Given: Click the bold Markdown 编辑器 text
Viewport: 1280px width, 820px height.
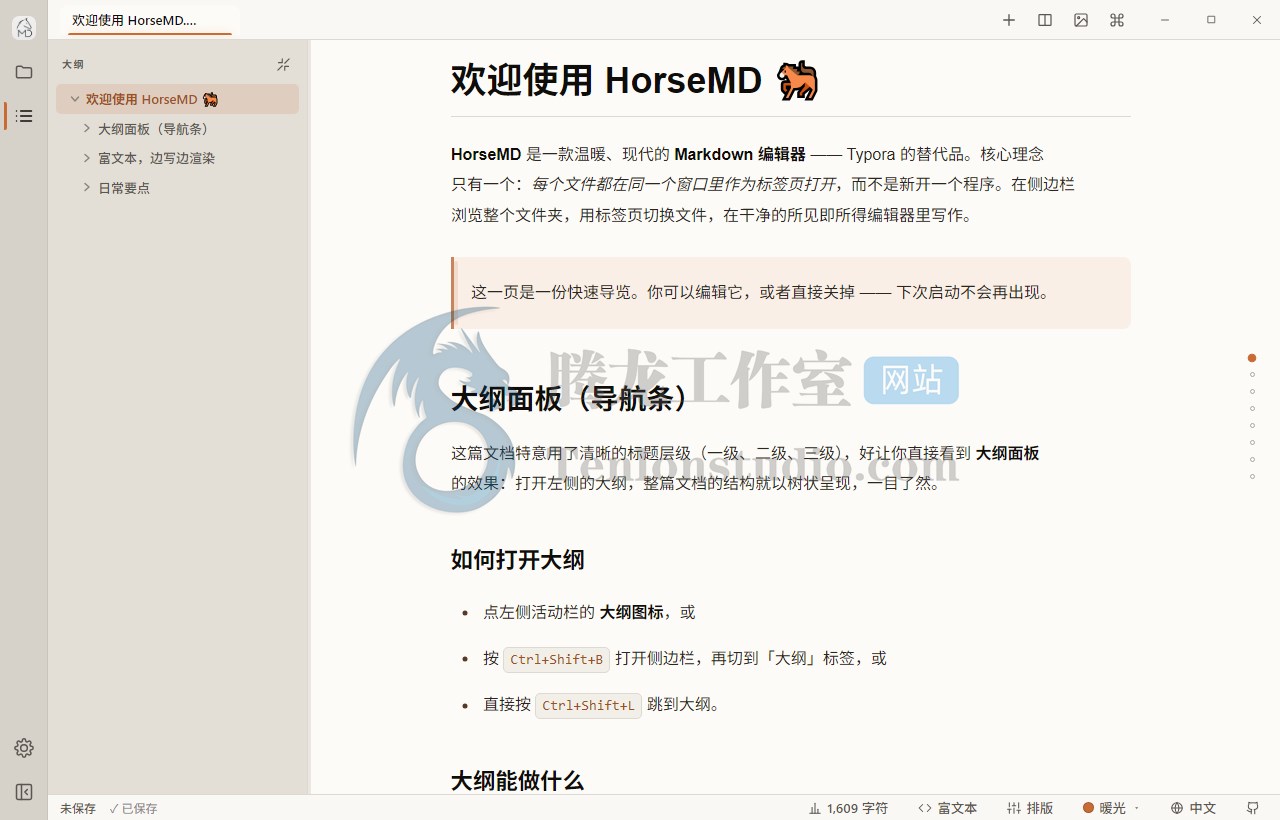Looking at the screenshot, I should point(740,154).
